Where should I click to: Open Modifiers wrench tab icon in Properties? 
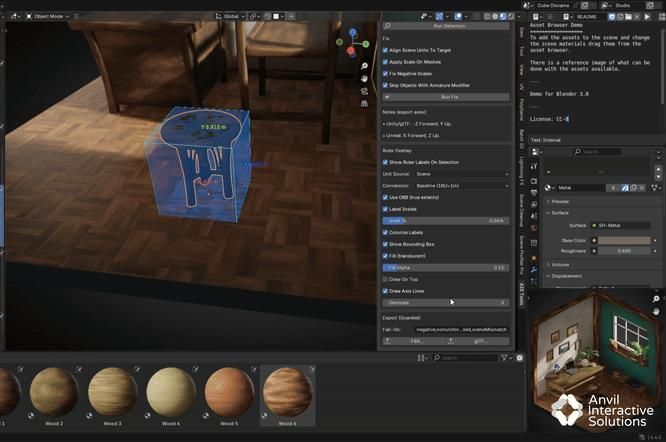(x=534, y=269)
